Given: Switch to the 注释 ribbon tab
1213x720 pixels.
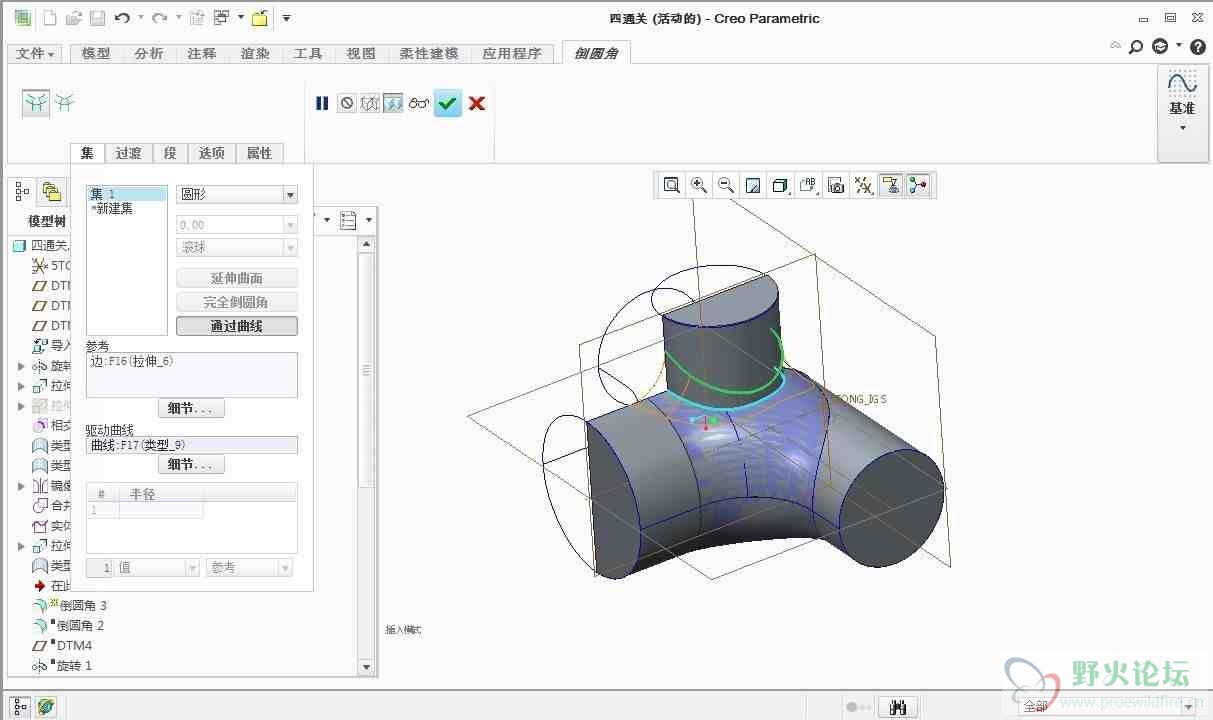Looking at the screenshot, I should pyautogui.click(x=202, y=54).
